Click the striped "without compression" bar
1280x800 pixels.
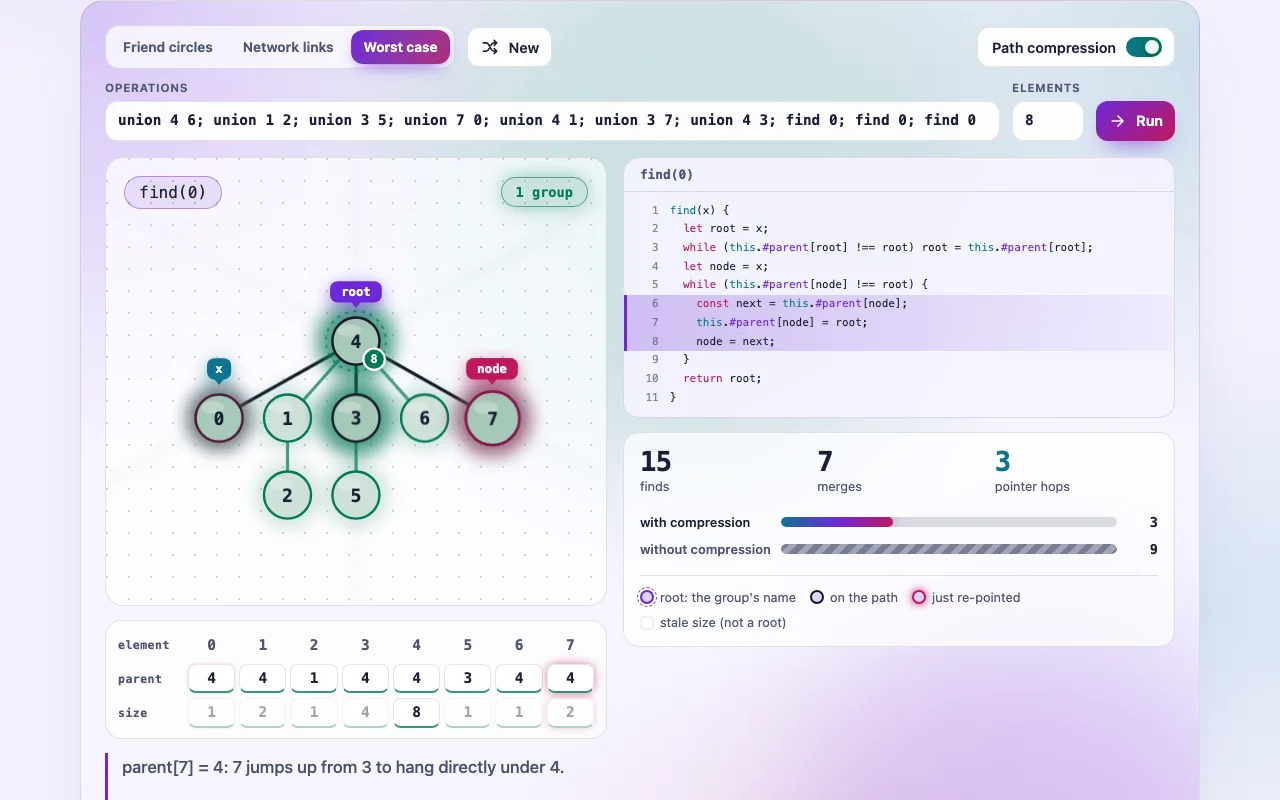948,549
